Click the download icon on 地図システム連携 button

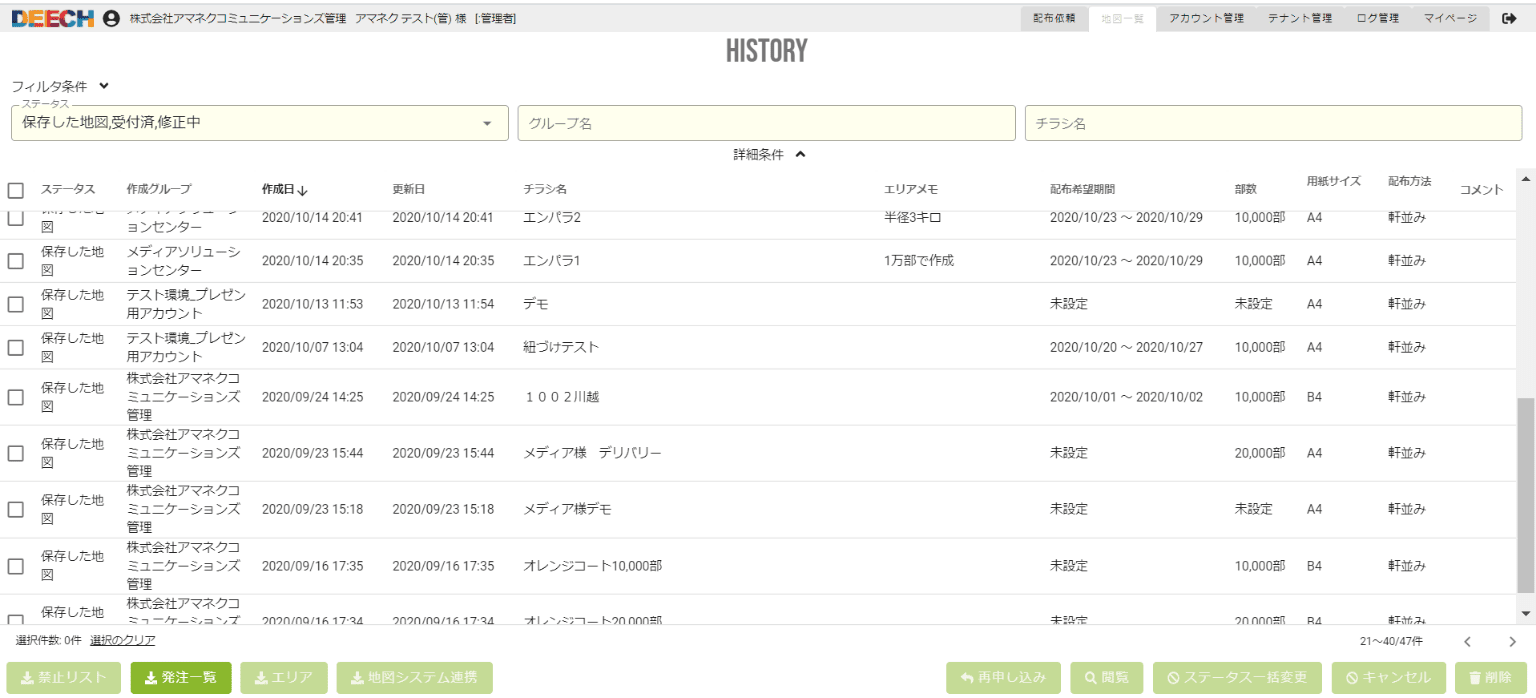point(356,677)
